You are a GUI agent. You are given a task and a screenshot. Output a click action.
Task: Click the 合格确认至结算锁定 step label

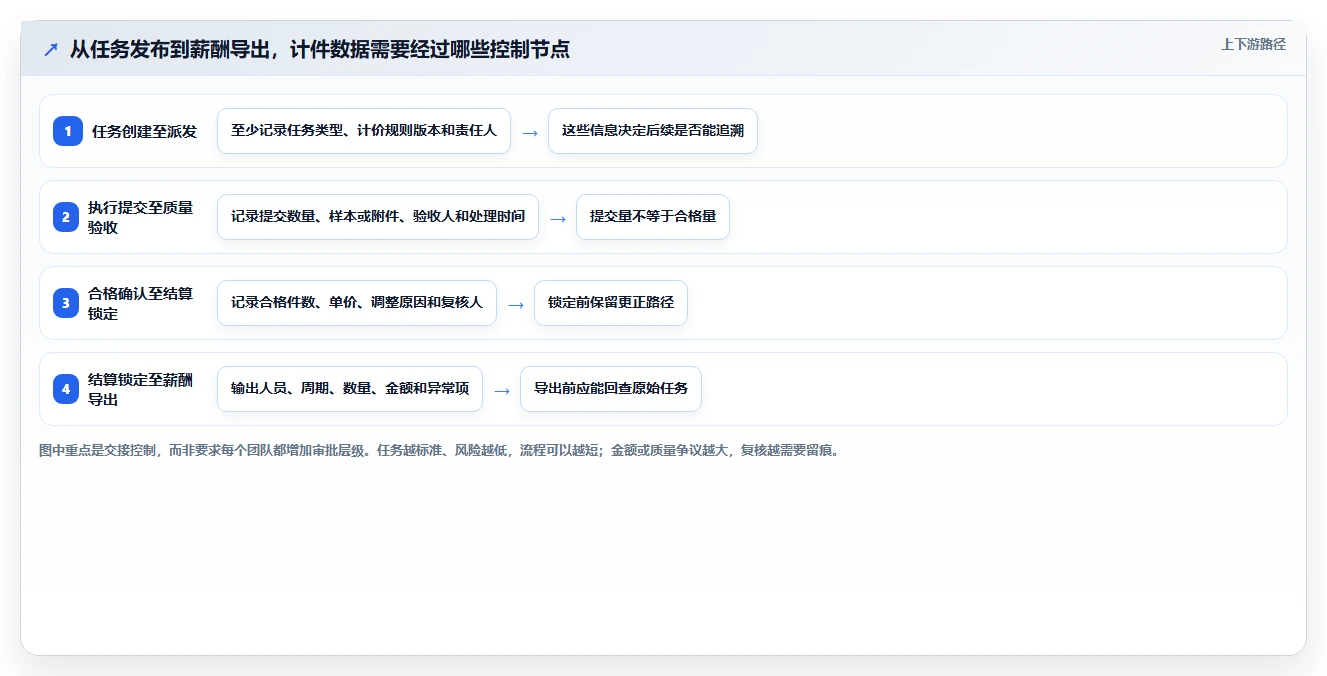[x=141, y=303]
